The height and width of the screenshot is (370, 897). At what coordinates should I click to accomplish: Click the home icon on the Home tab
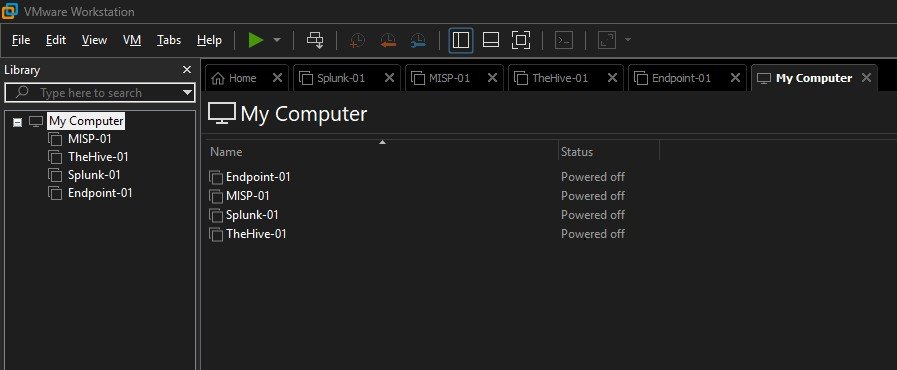tap(218, 78)
